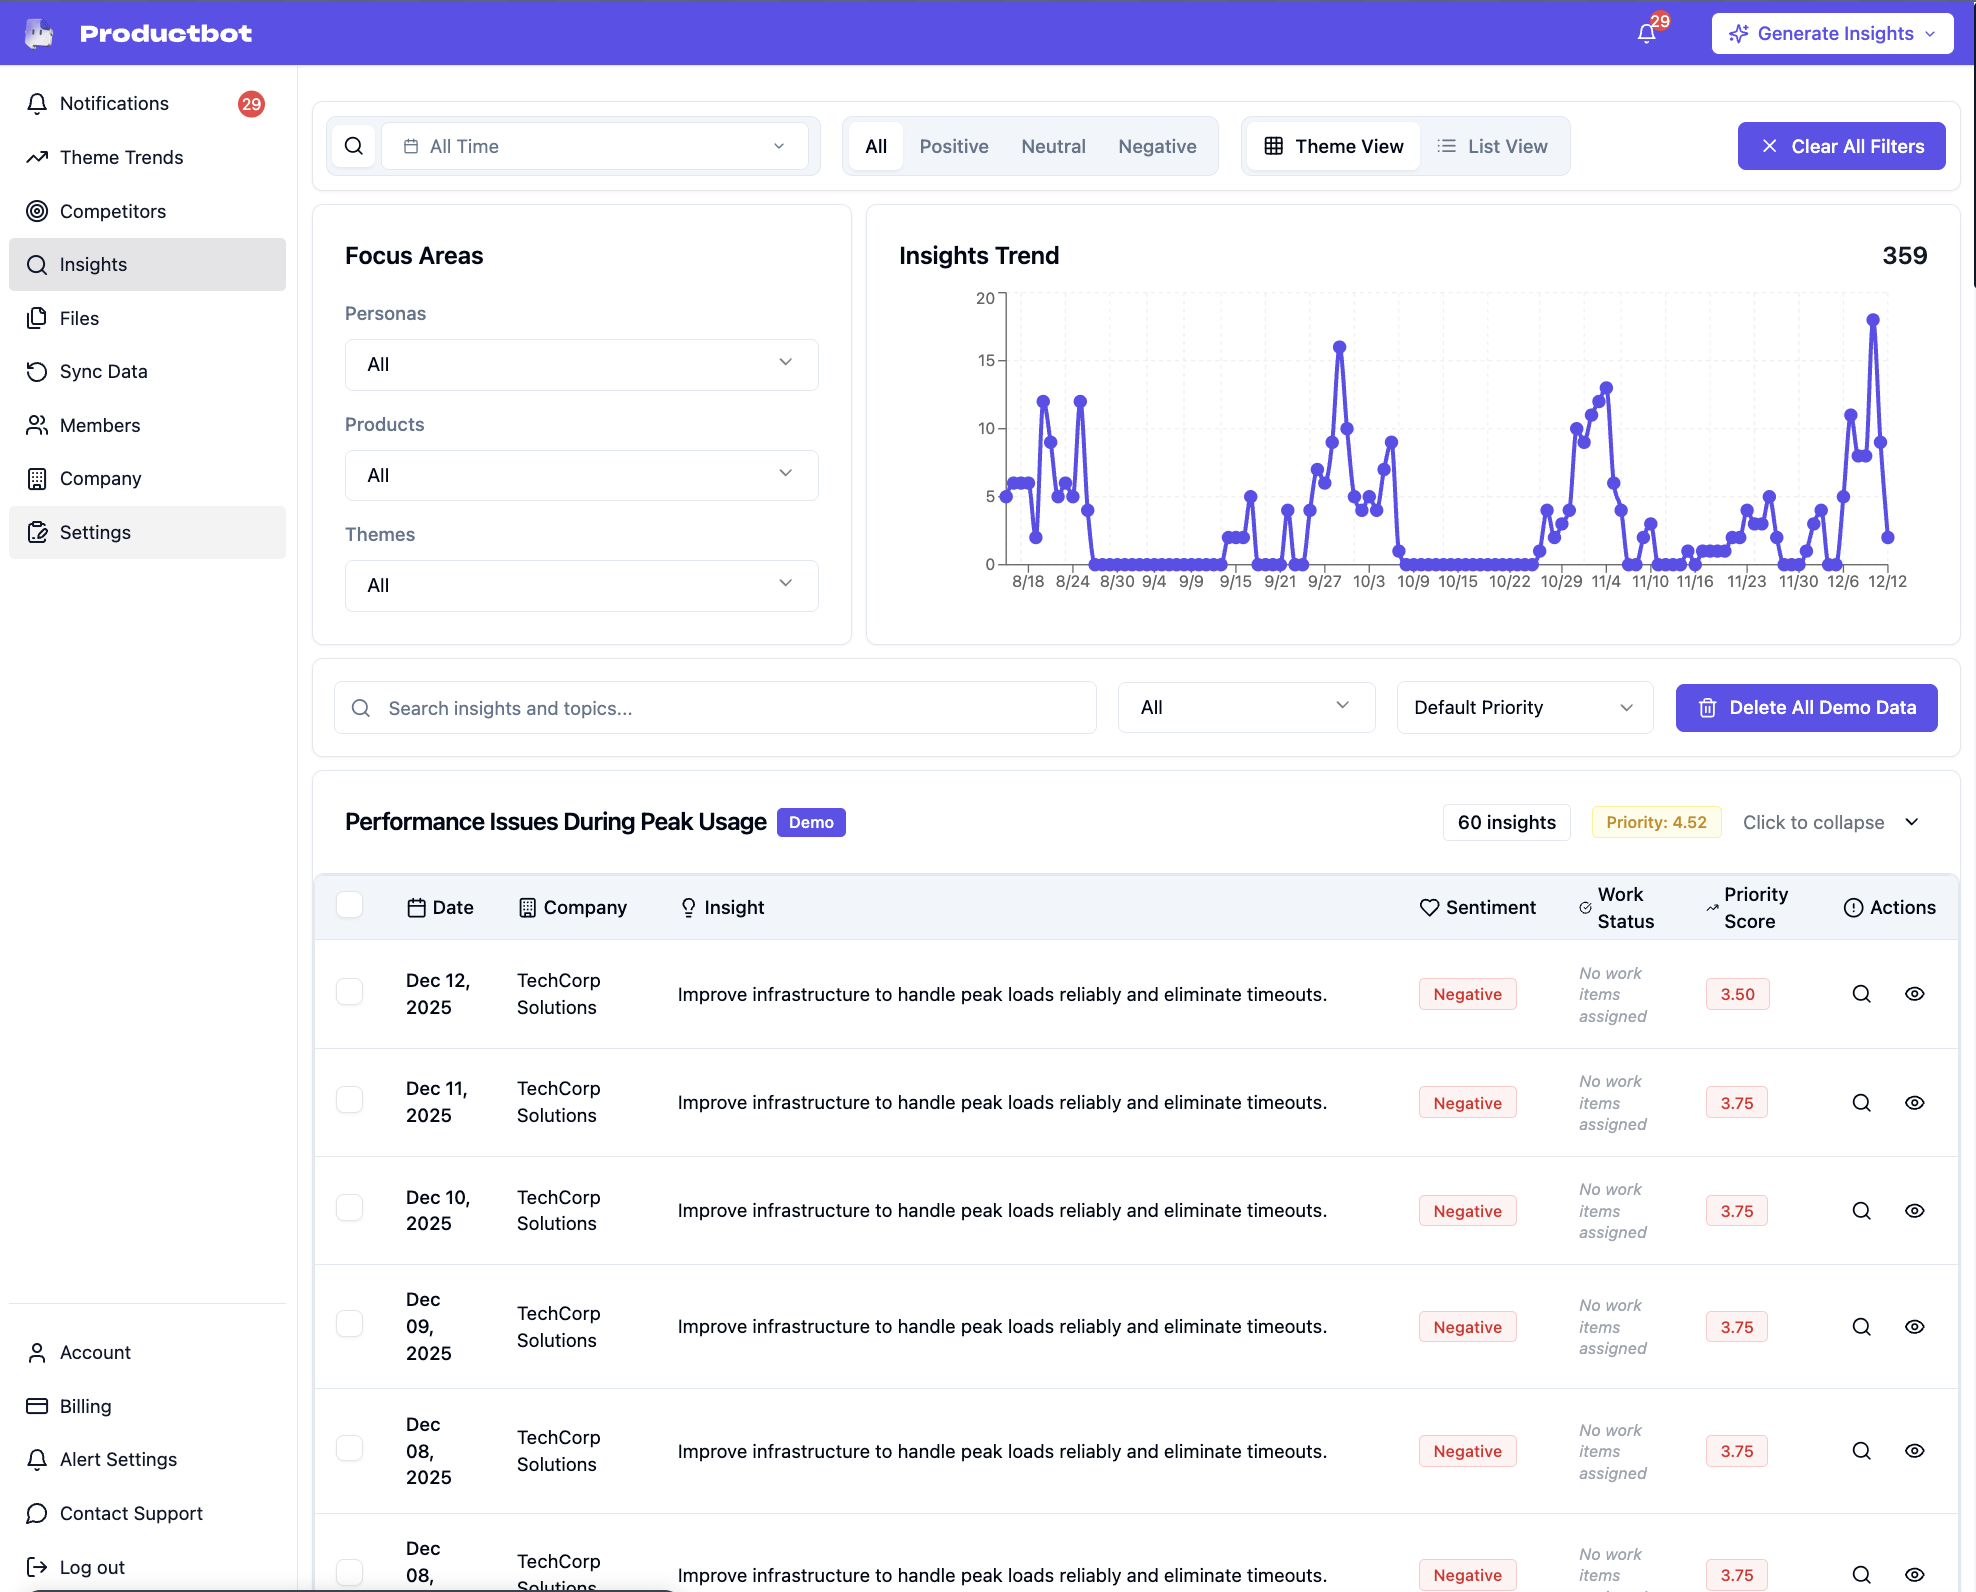
Task: Open Competitors page in sidebar
Action: coord(112,211)
